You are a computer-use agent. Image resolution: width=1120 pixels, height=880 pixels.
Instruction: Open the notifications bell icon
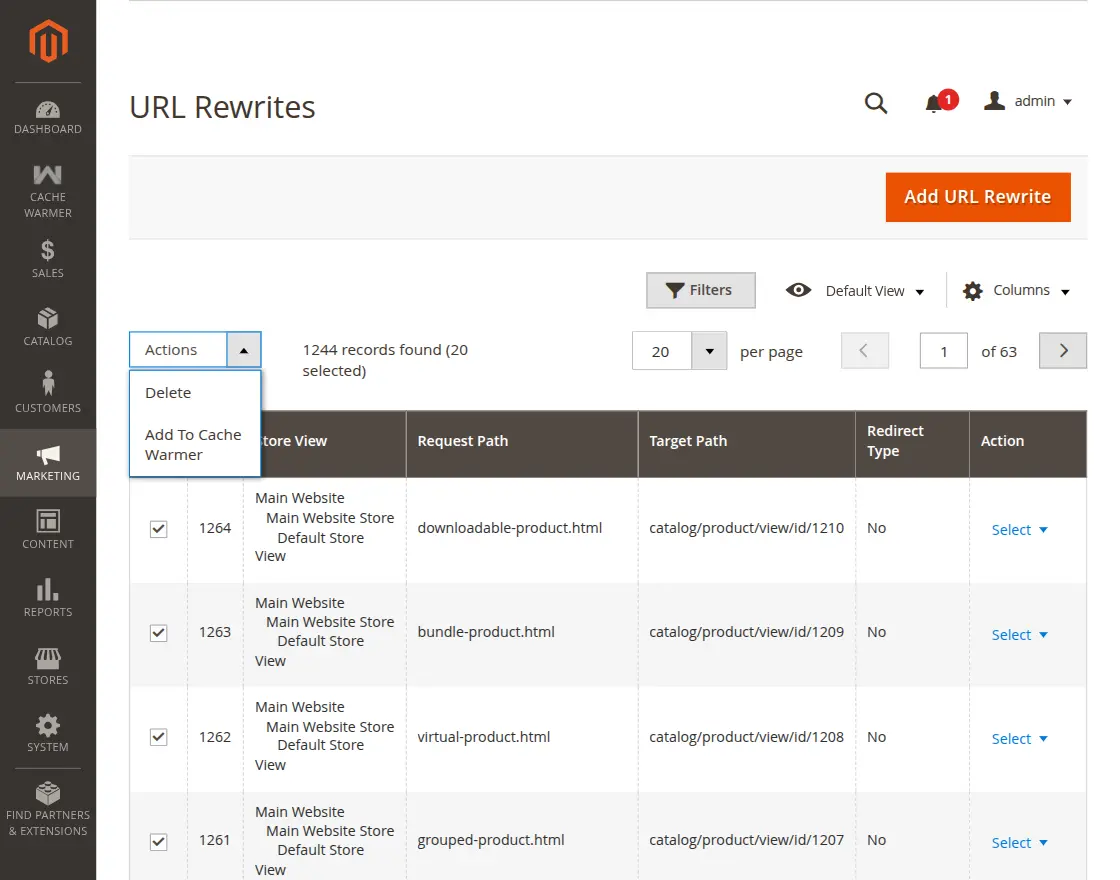pos(934,103)
